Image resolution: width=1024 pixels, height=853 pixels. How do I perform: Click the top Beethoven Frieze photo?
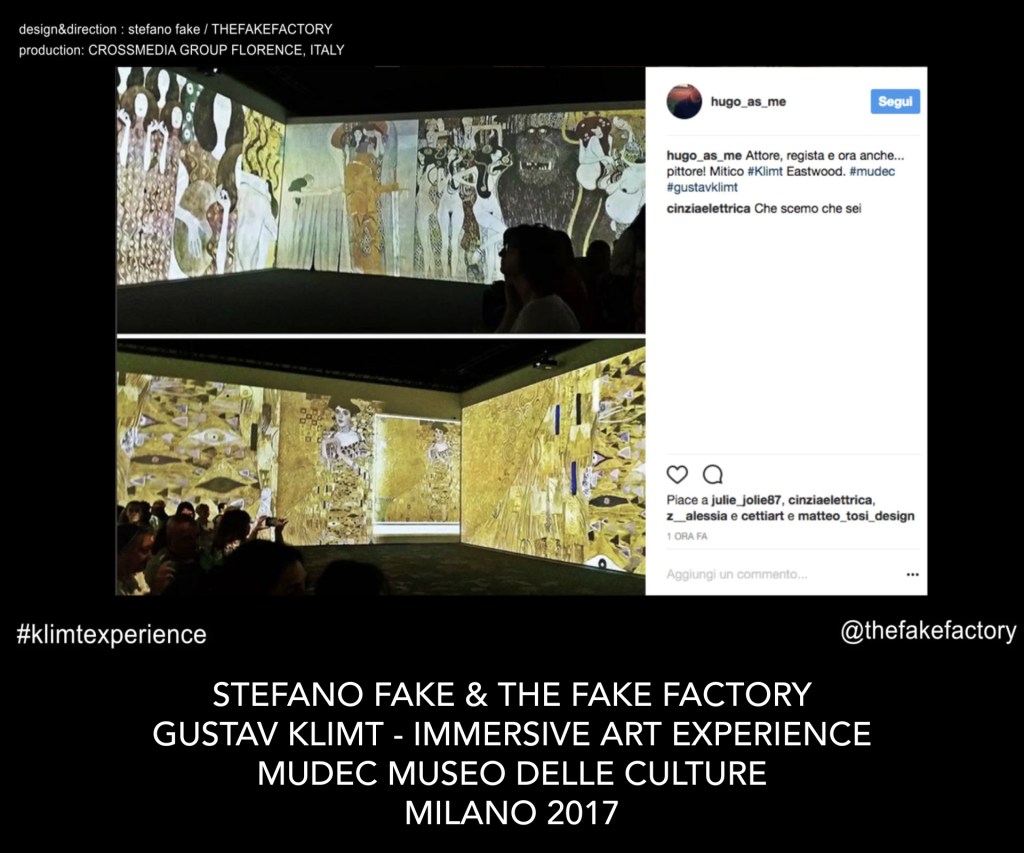381,200
